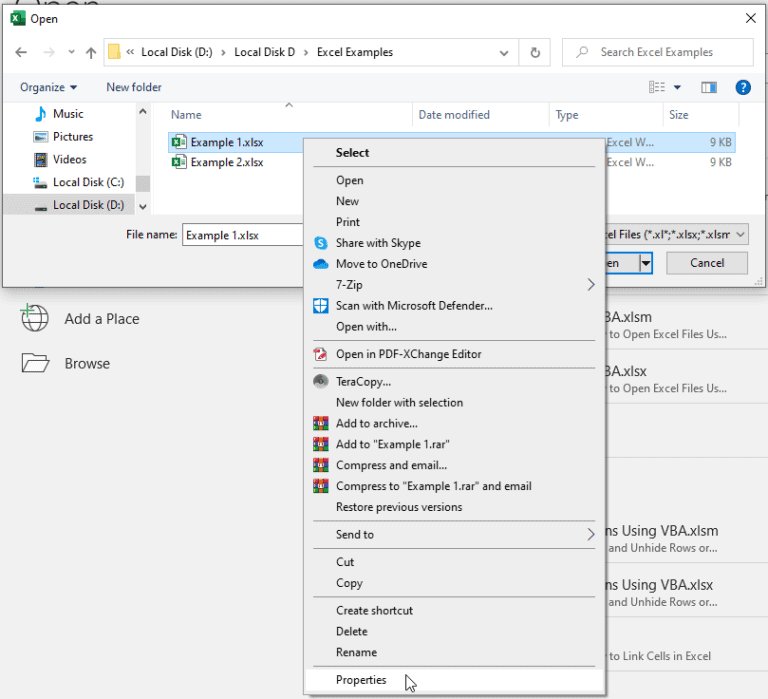Create a New folder

[134, 87]
